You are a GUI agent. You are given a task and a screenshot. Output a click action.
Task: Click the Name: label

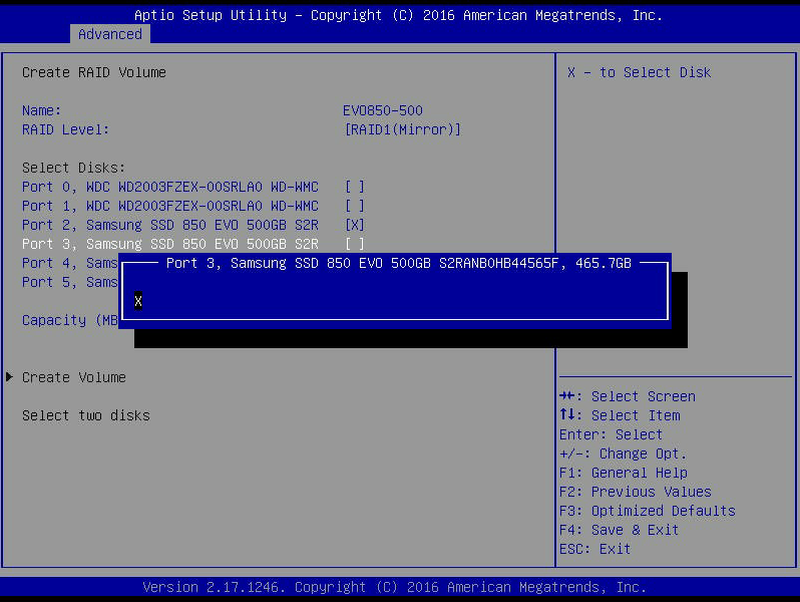point(41,110)
